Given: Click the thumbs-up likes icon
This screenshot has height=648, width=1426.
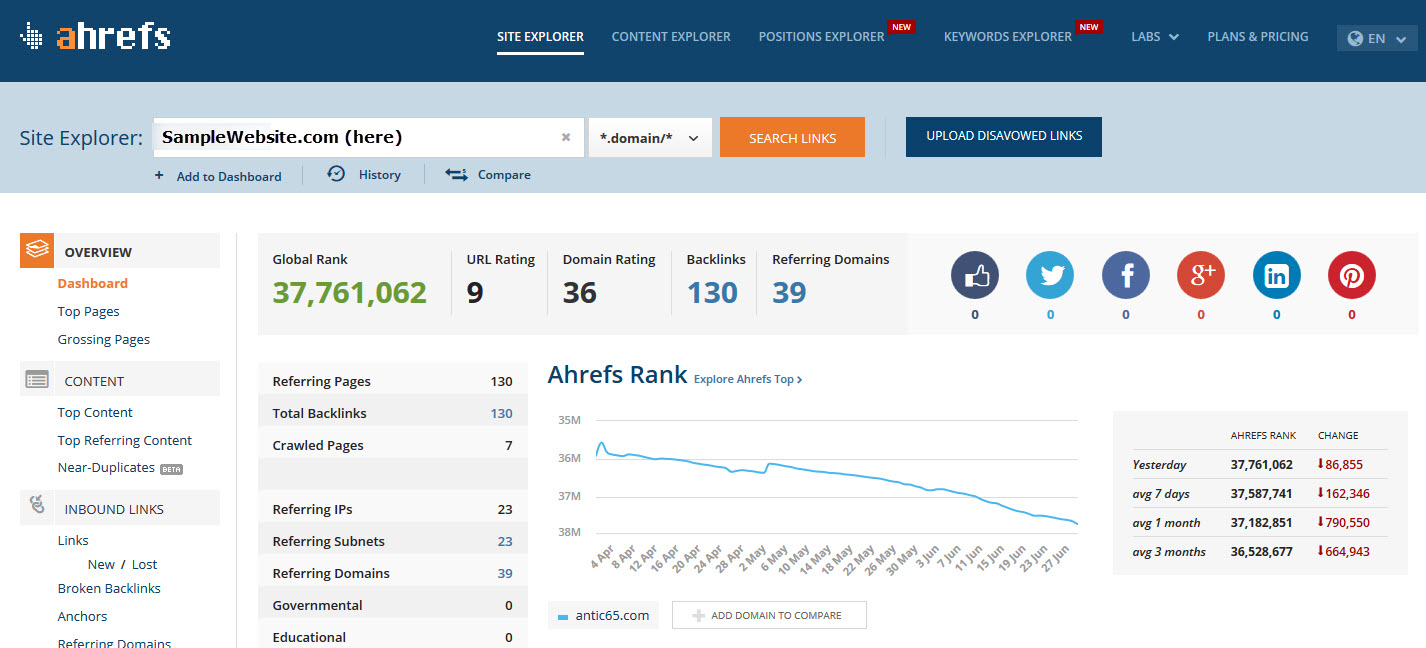Looking at the screenshot, I should [974, 274].
